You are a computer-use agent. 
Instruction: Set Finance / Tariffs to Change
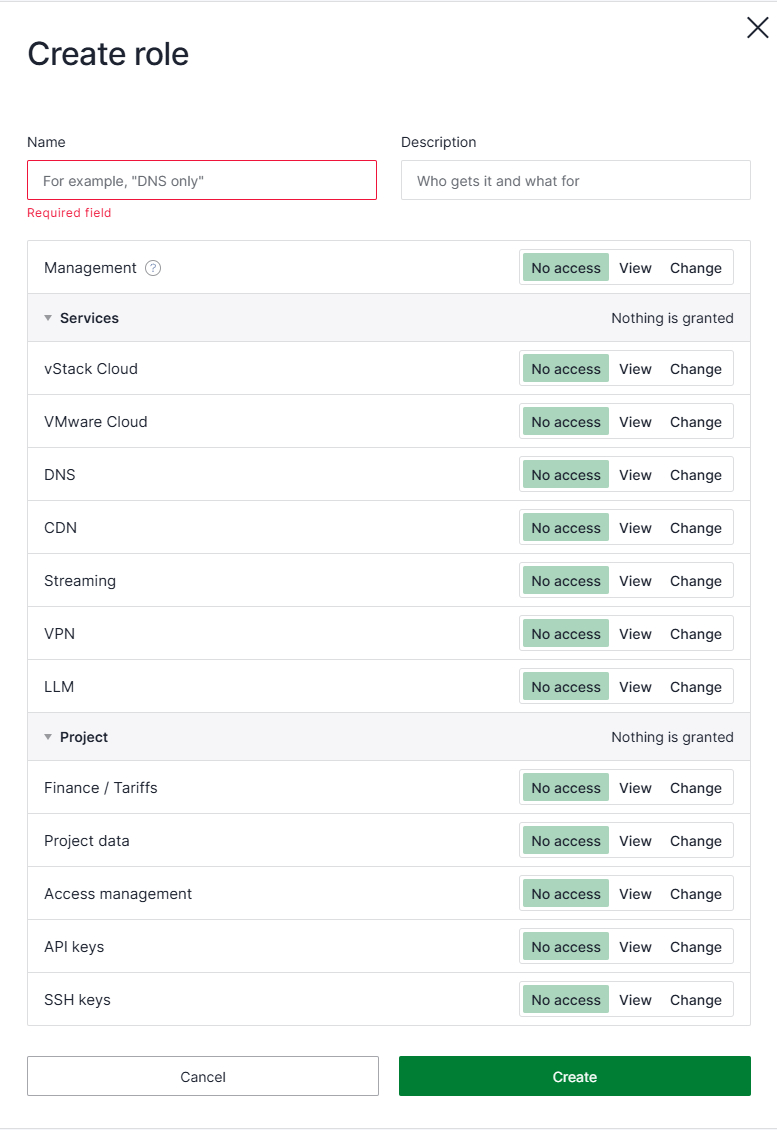pos(696,788)
